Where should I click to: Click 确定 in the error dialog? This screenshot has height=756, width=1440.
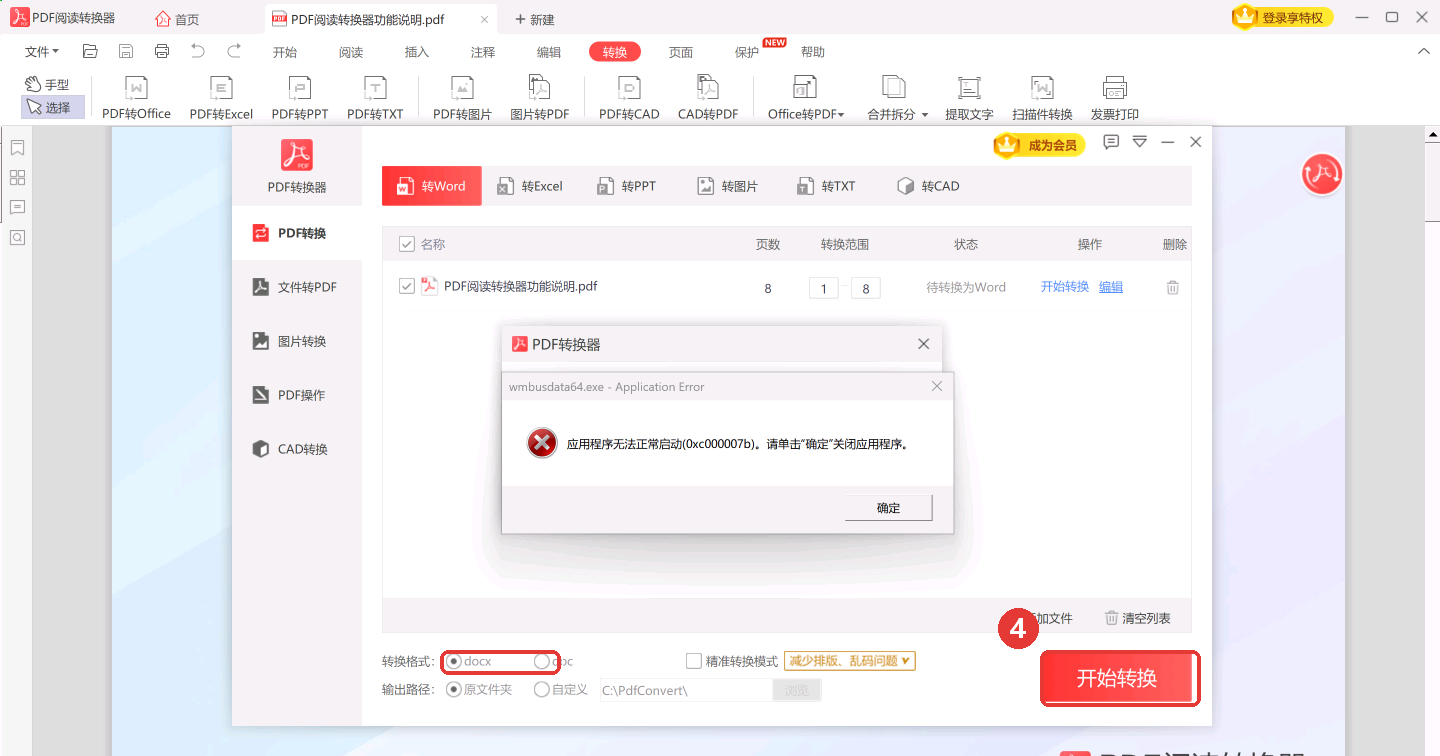tap(889, 508)
